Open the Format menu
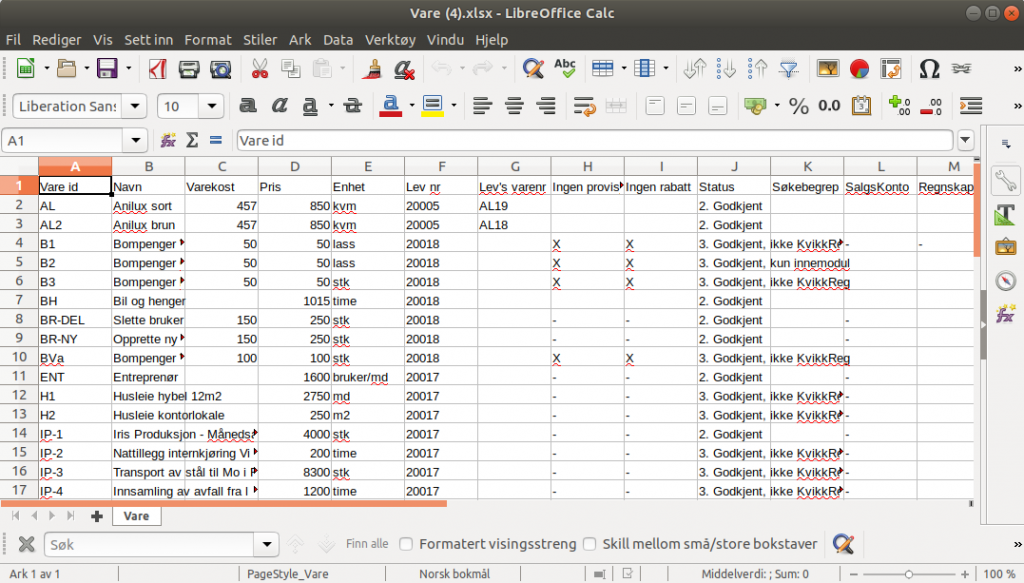Image resolution: width=1024 pixels, height=583 pixels. pos(208,40)
